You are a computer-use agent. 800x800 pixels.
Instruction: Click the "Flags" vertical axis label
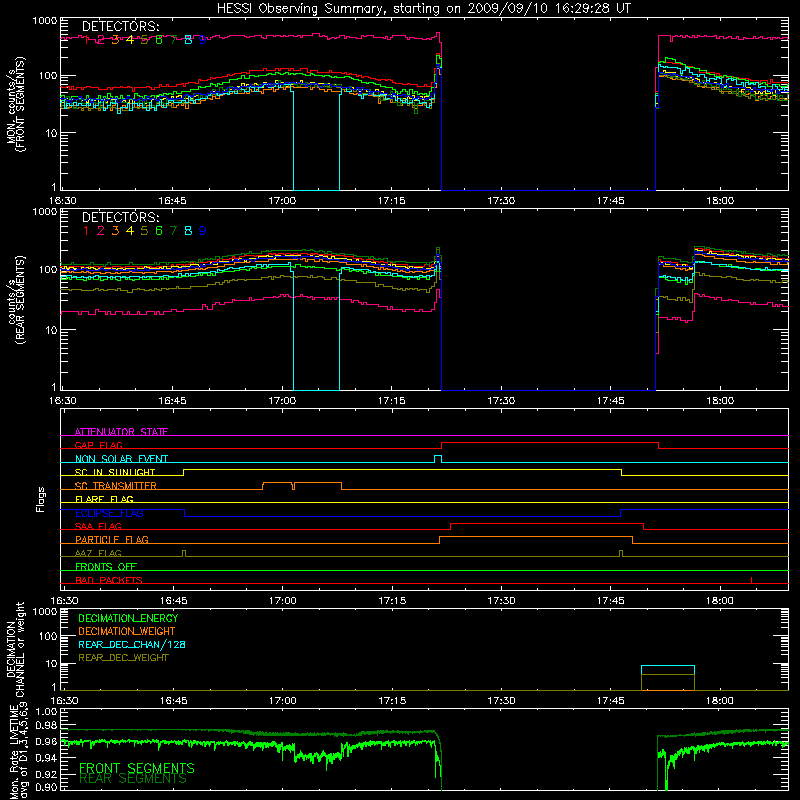click(x=40, y=499)
